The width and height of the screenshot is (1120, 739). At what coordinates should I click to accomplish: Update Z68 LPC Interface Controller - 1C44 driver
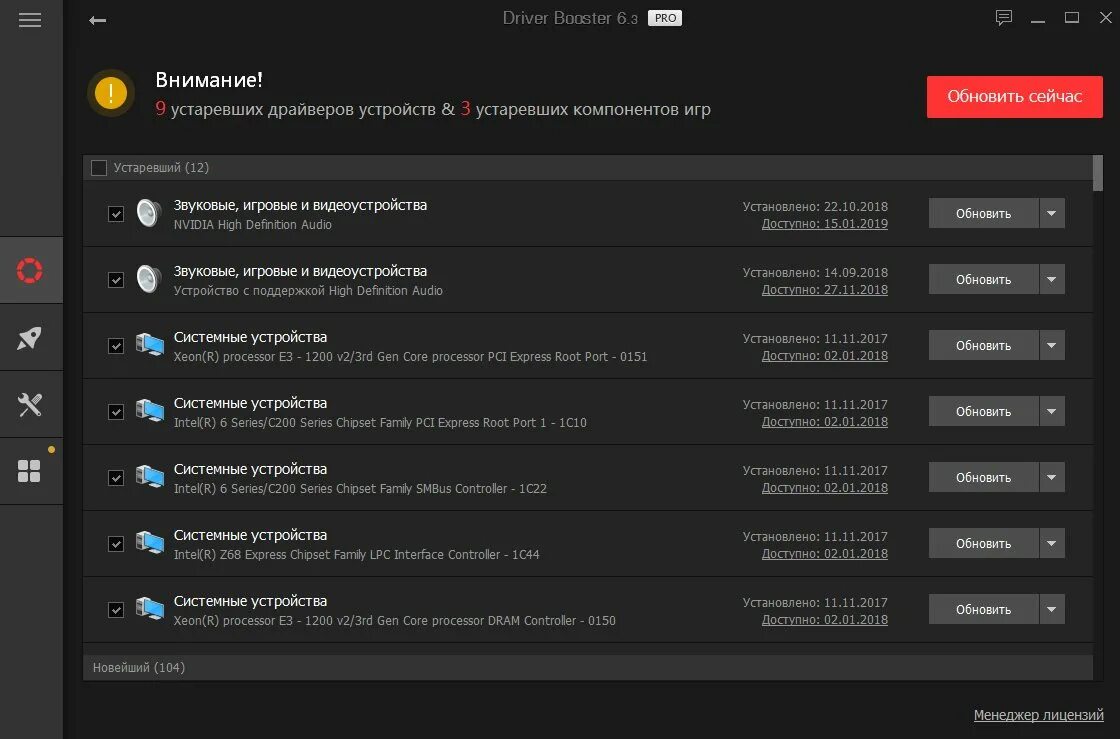pos(984,543)
